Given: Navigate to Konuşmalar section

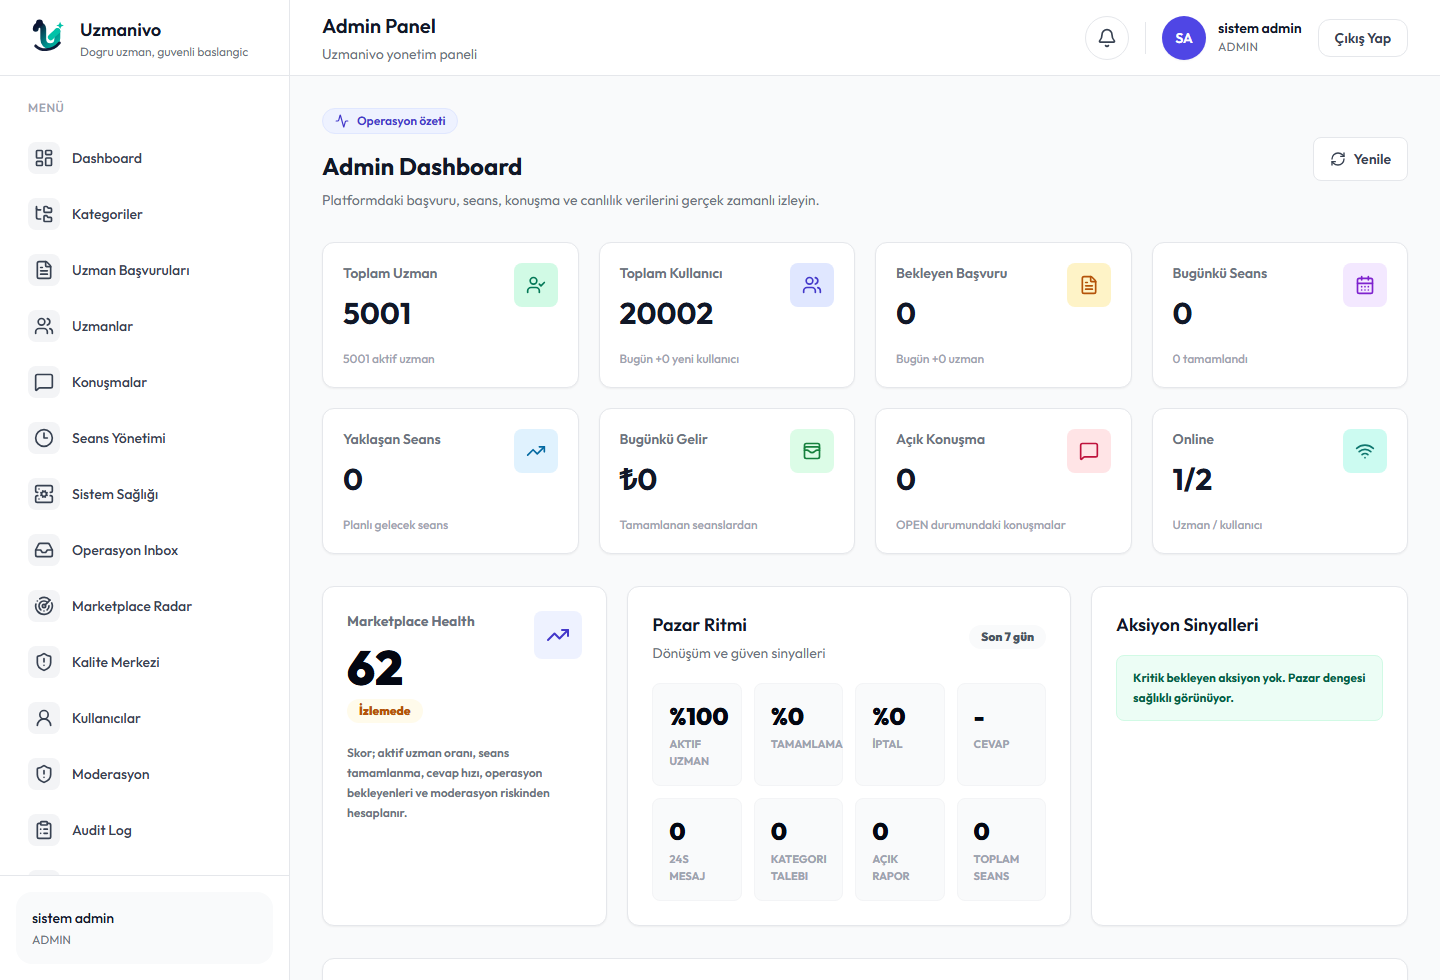Looking at the screenshot, I should 144,382.
